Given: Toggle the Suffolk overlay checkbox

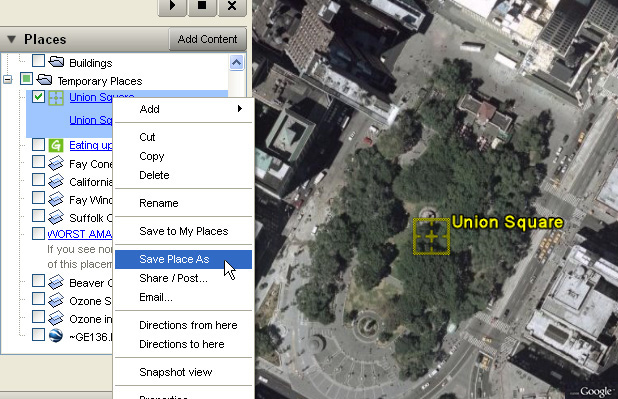Looking at the screenshot, I should click(x=38, y=215).
